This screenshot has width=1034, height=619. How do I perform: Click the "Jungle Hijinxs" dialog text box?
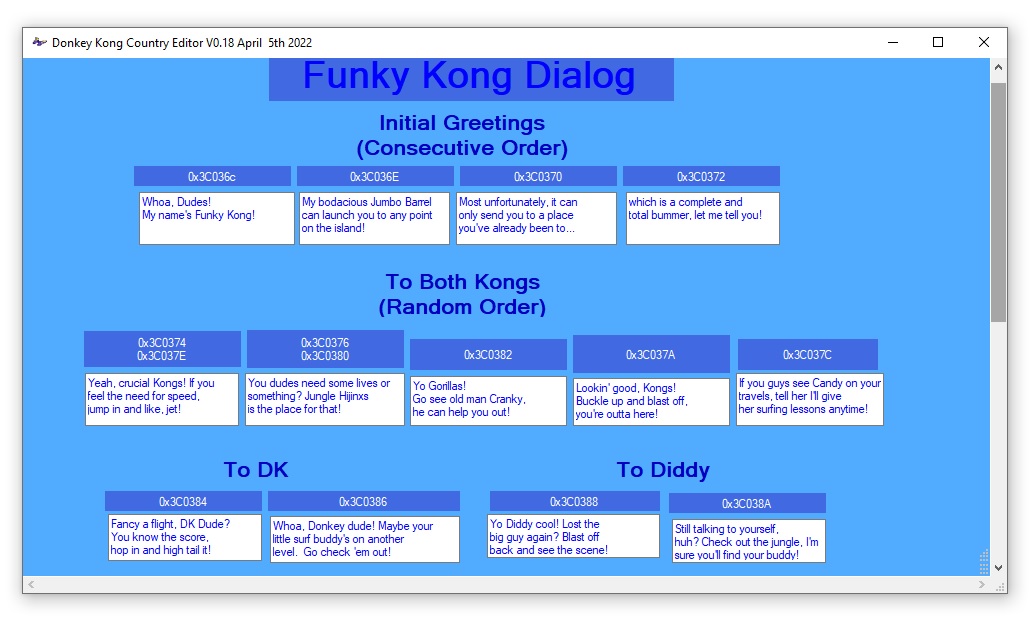pos(325,399)
